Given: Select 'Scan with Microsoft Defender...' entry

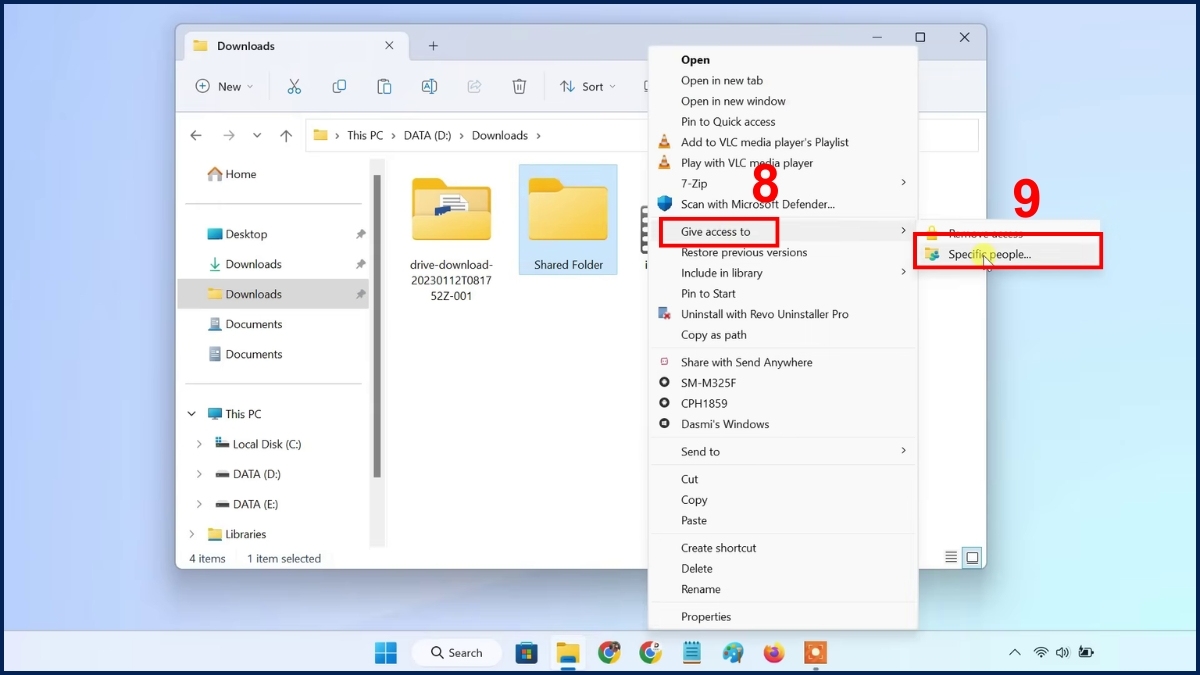Looking at the screenshot, I should [757, 204].
